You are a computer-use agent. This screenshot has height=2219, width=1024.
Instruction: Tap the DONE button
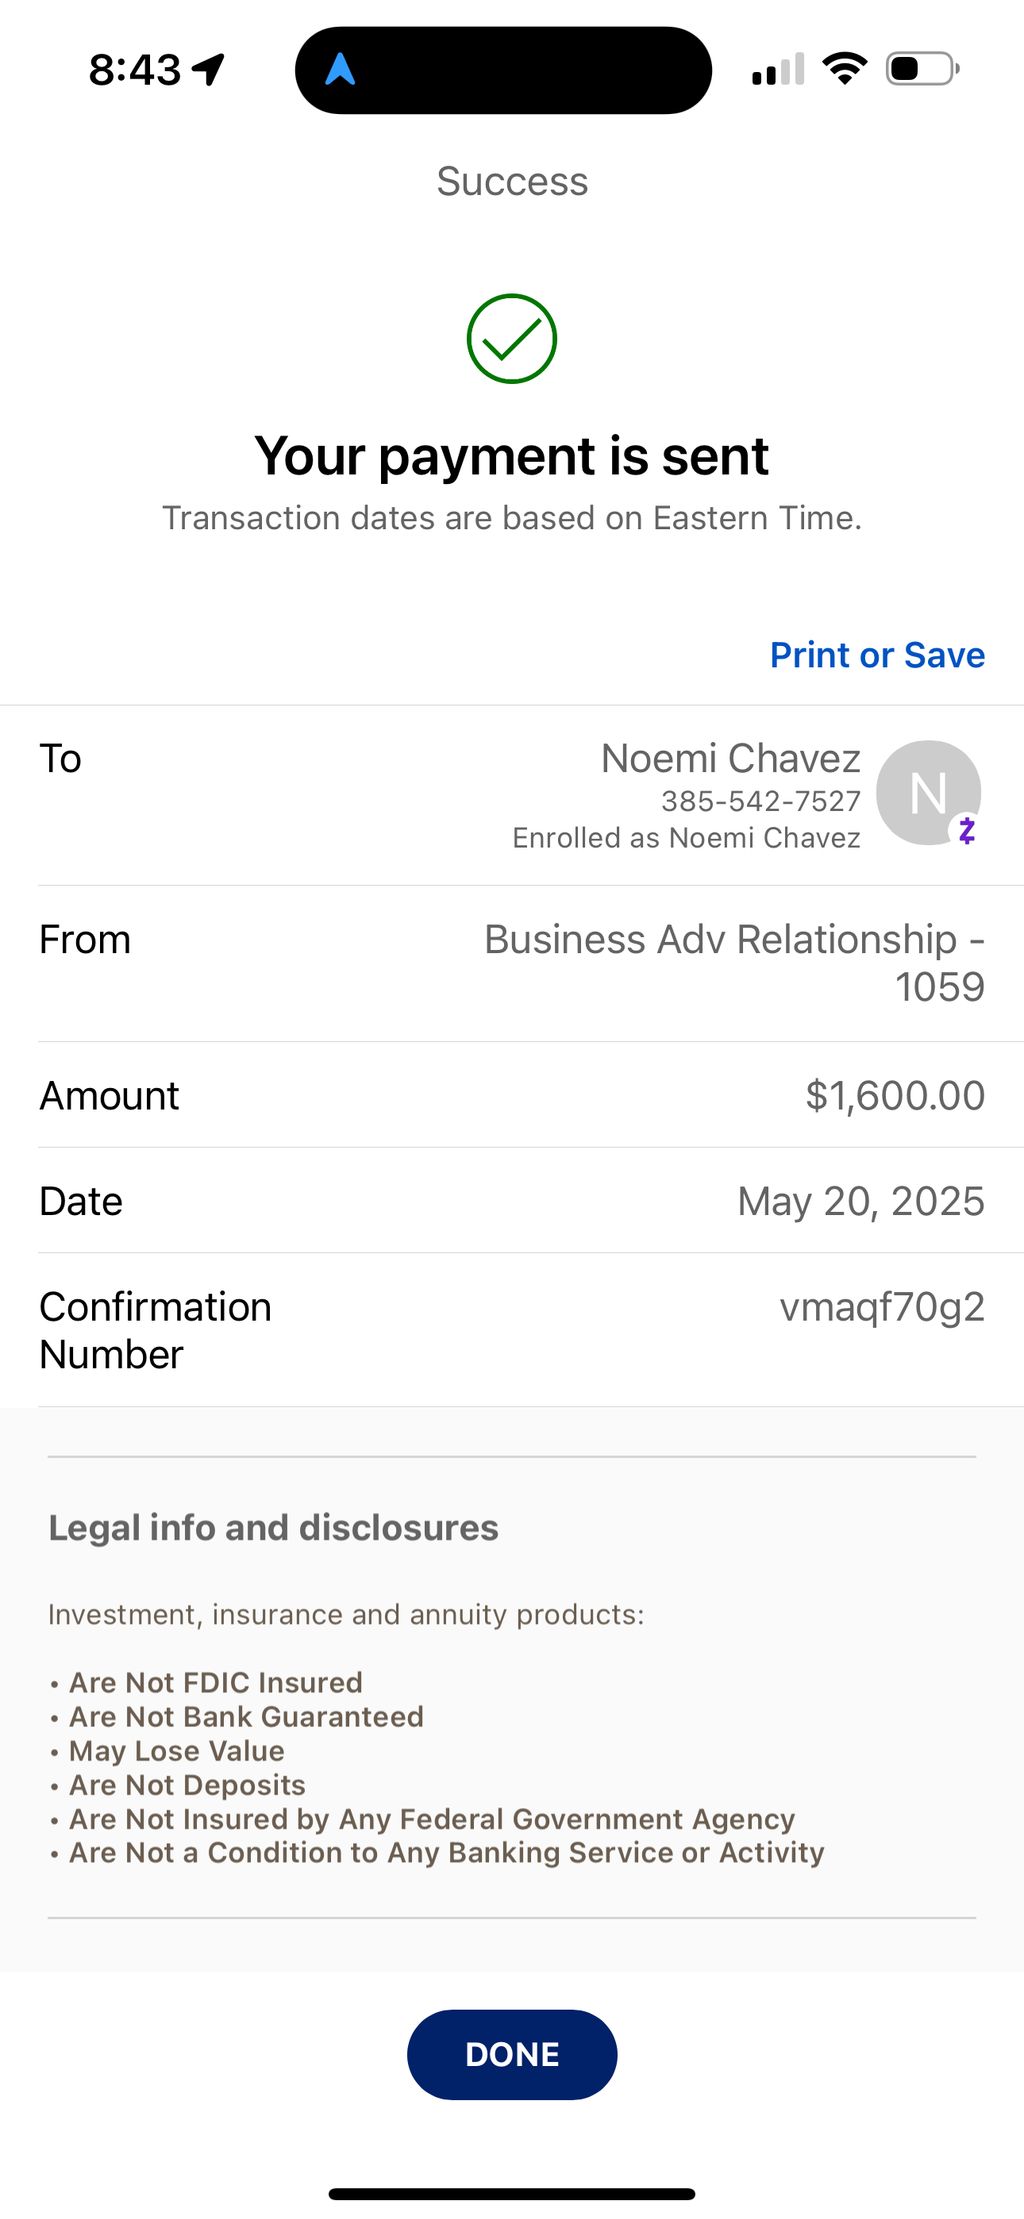click(512, 2054)
